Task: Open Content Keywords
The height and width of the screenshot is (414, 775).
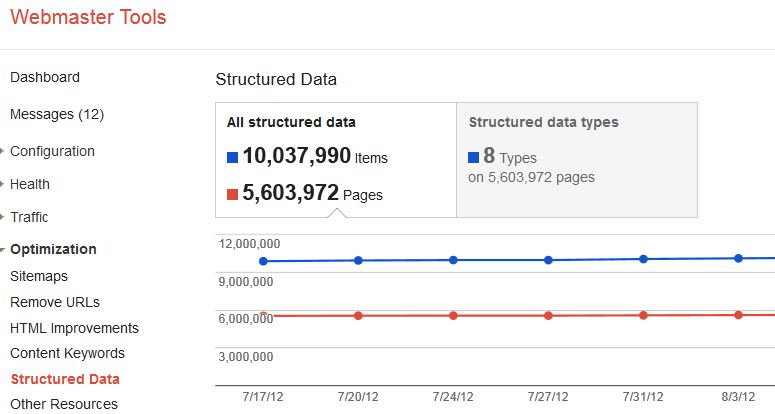Action: (67, 353)
